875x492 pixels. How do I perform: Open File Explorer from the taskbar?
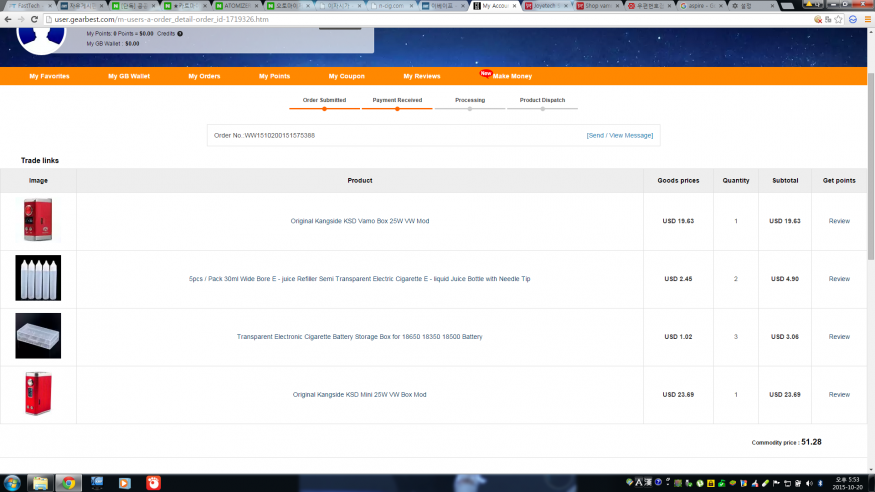pyautogui.click(x=40, y=483)
